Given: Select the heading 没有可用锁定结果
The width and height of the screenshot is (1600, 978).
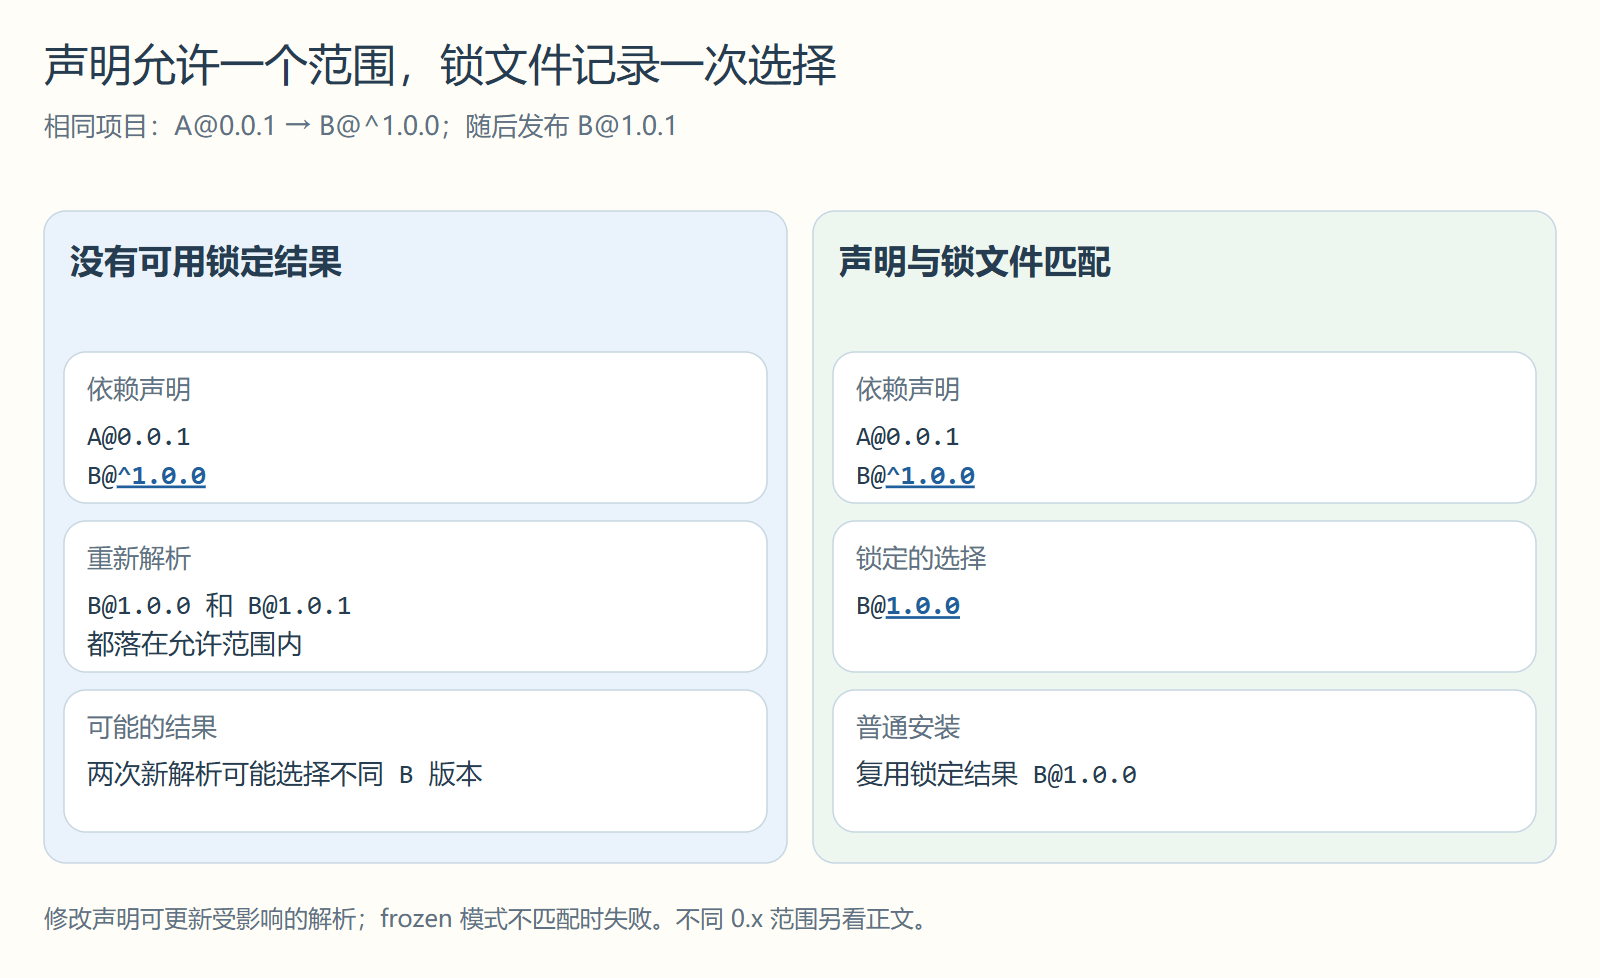Looking at the screenshot, I should click(206, 262).
